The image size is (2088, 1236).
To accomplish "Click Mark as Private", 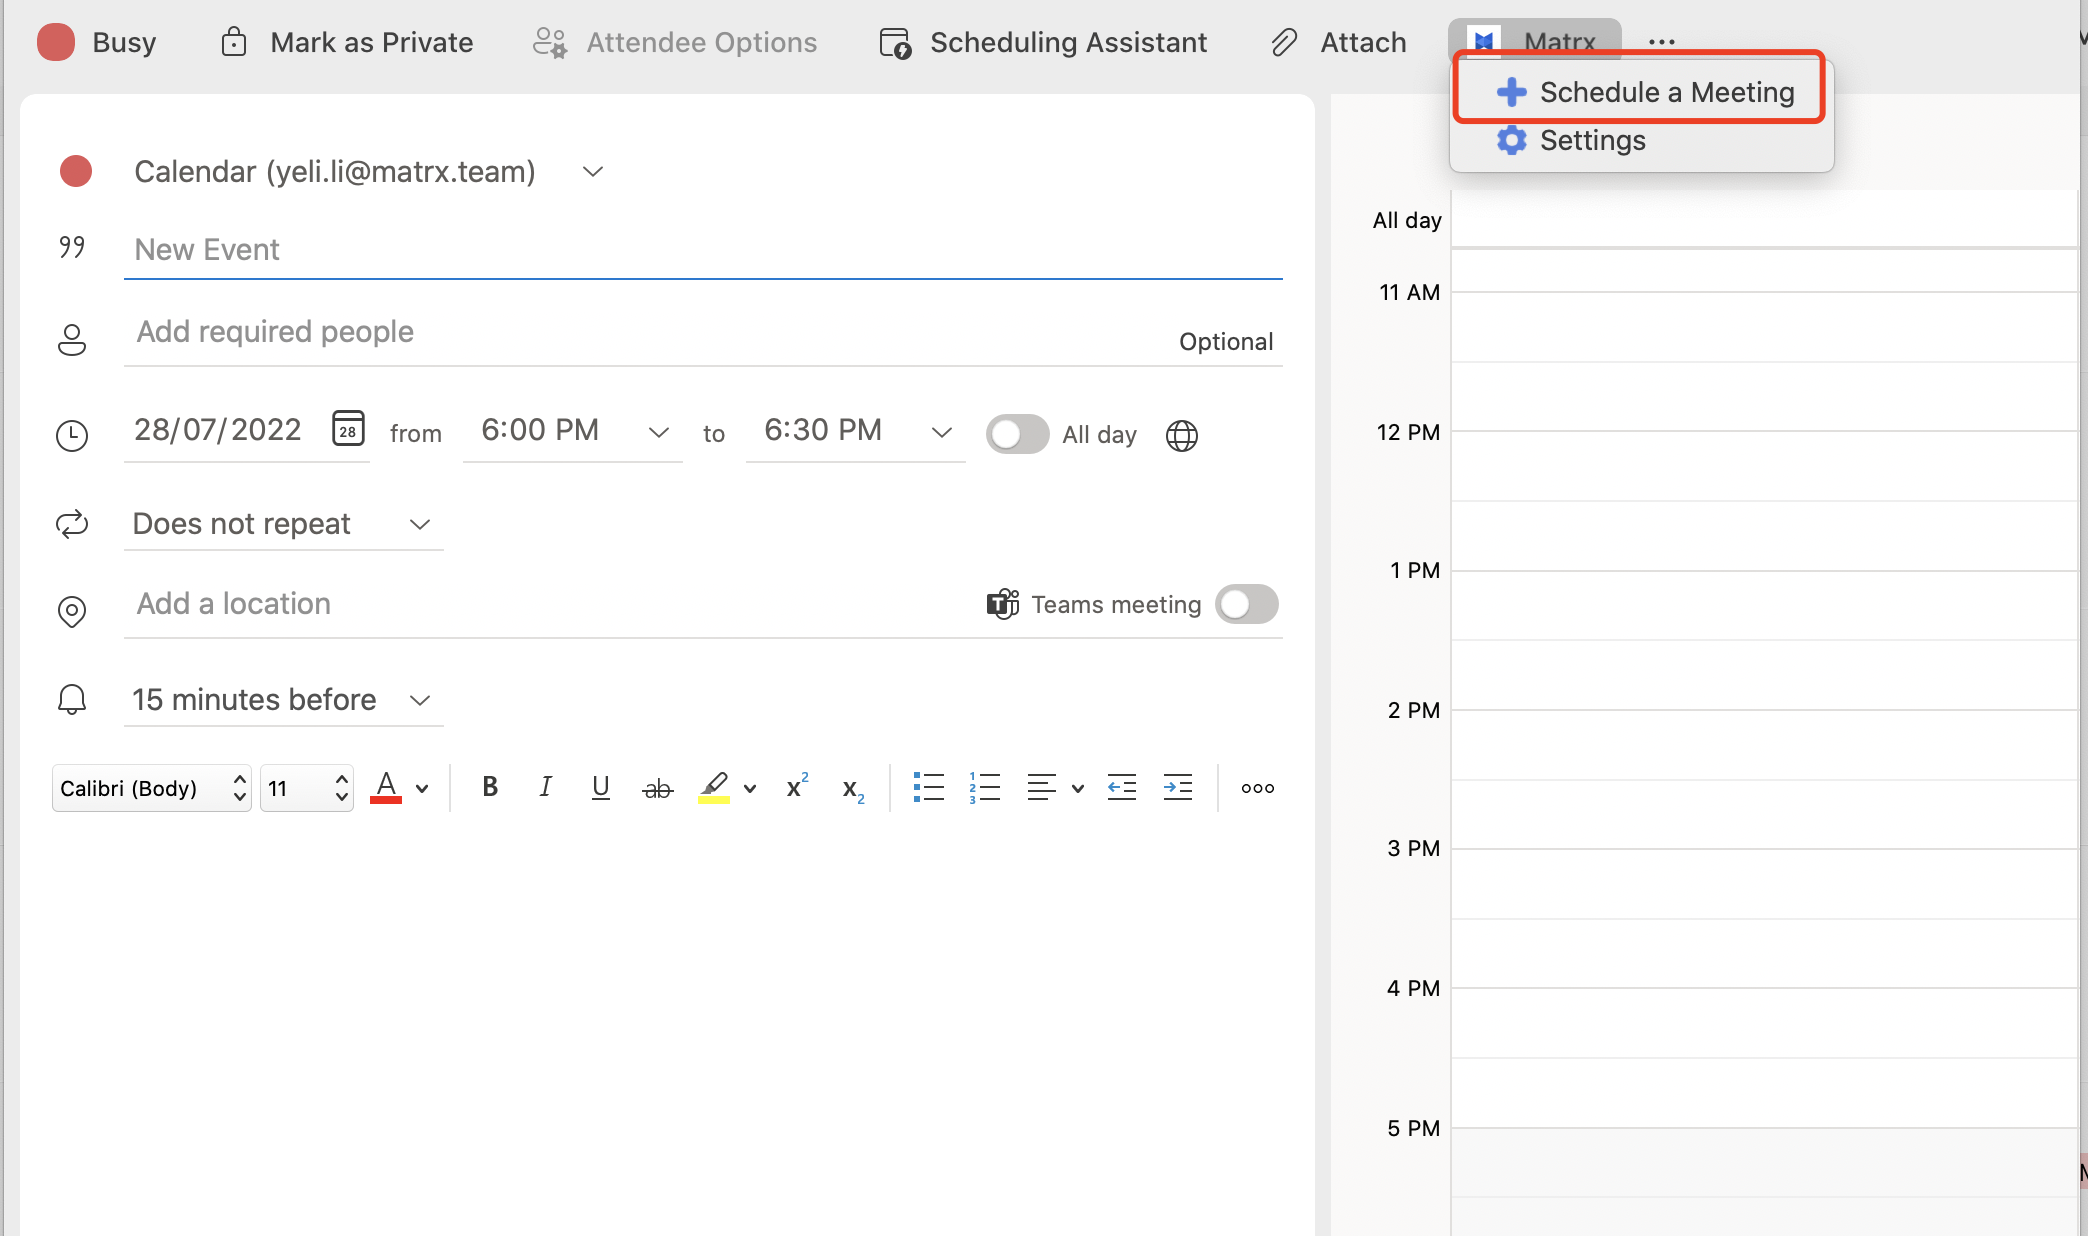I will coord(347,42).
